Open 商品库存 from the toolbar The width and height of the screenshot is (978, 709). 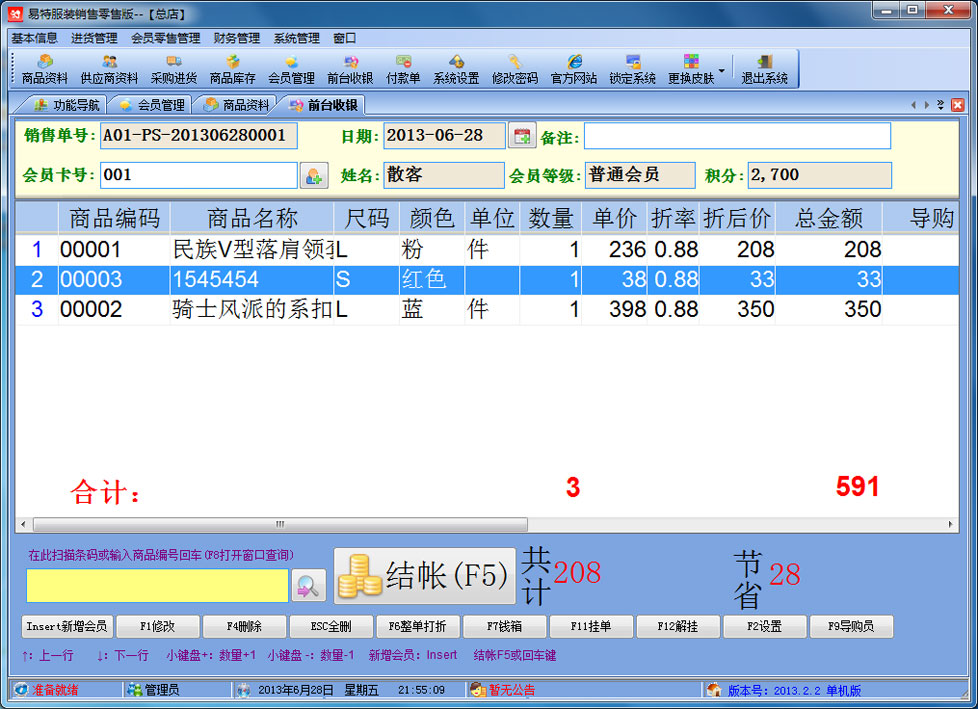232,69
